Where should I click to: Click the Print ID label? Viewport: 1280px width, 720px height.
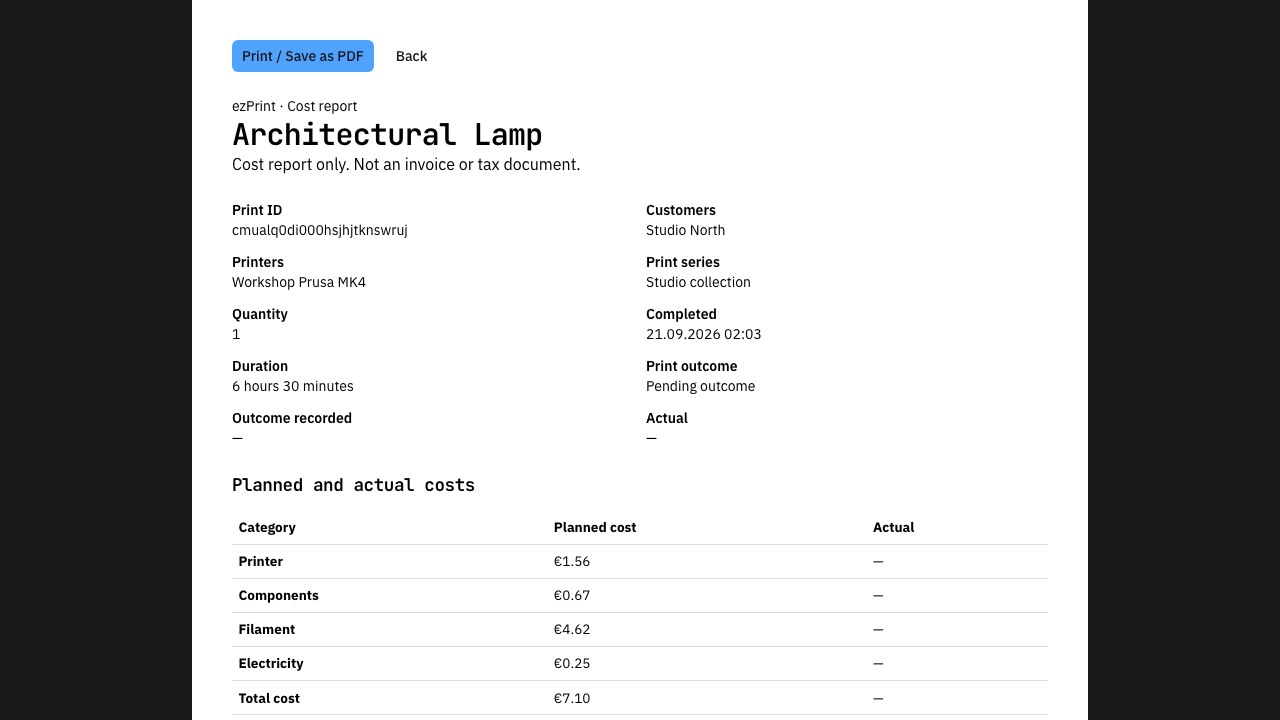pyautogui.click(x=257, y=210)
